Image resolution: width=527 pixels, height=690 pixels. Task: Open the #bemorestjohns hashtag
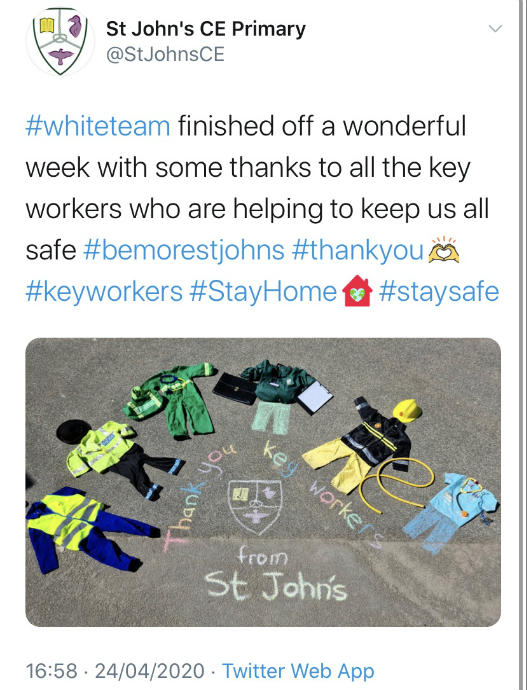[x=183, y=250]
